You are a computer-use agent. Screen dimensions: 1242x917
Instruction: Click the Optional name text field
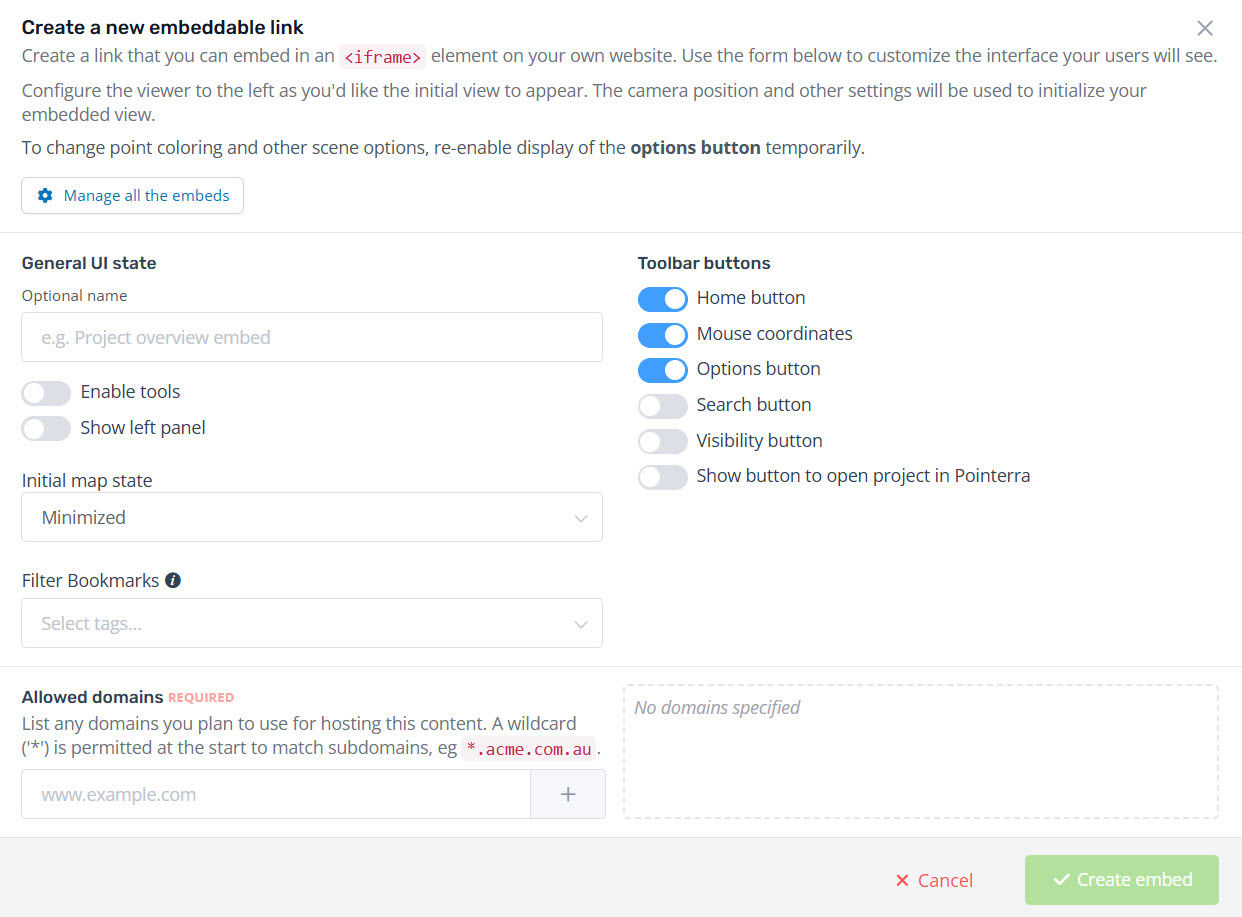pyautogui.click(x=312, y=337)
